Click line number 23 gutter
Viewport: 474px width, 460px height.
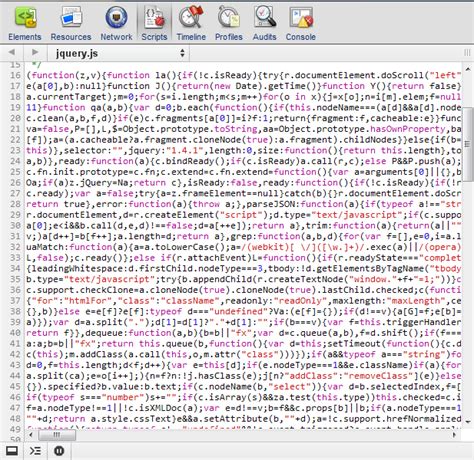coord(15,150)
